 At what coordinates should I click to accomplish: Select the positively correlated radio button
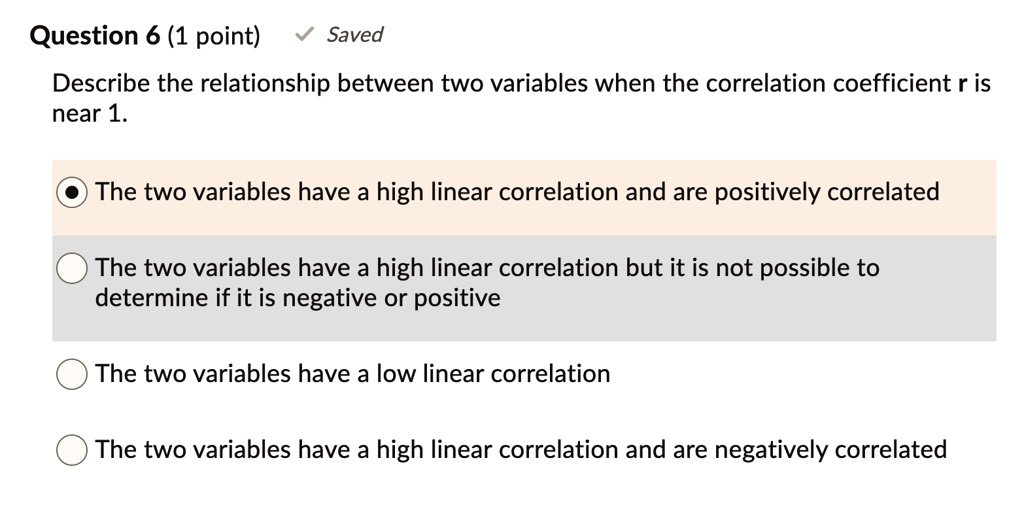pyautogui.click(x=72, y=192)
